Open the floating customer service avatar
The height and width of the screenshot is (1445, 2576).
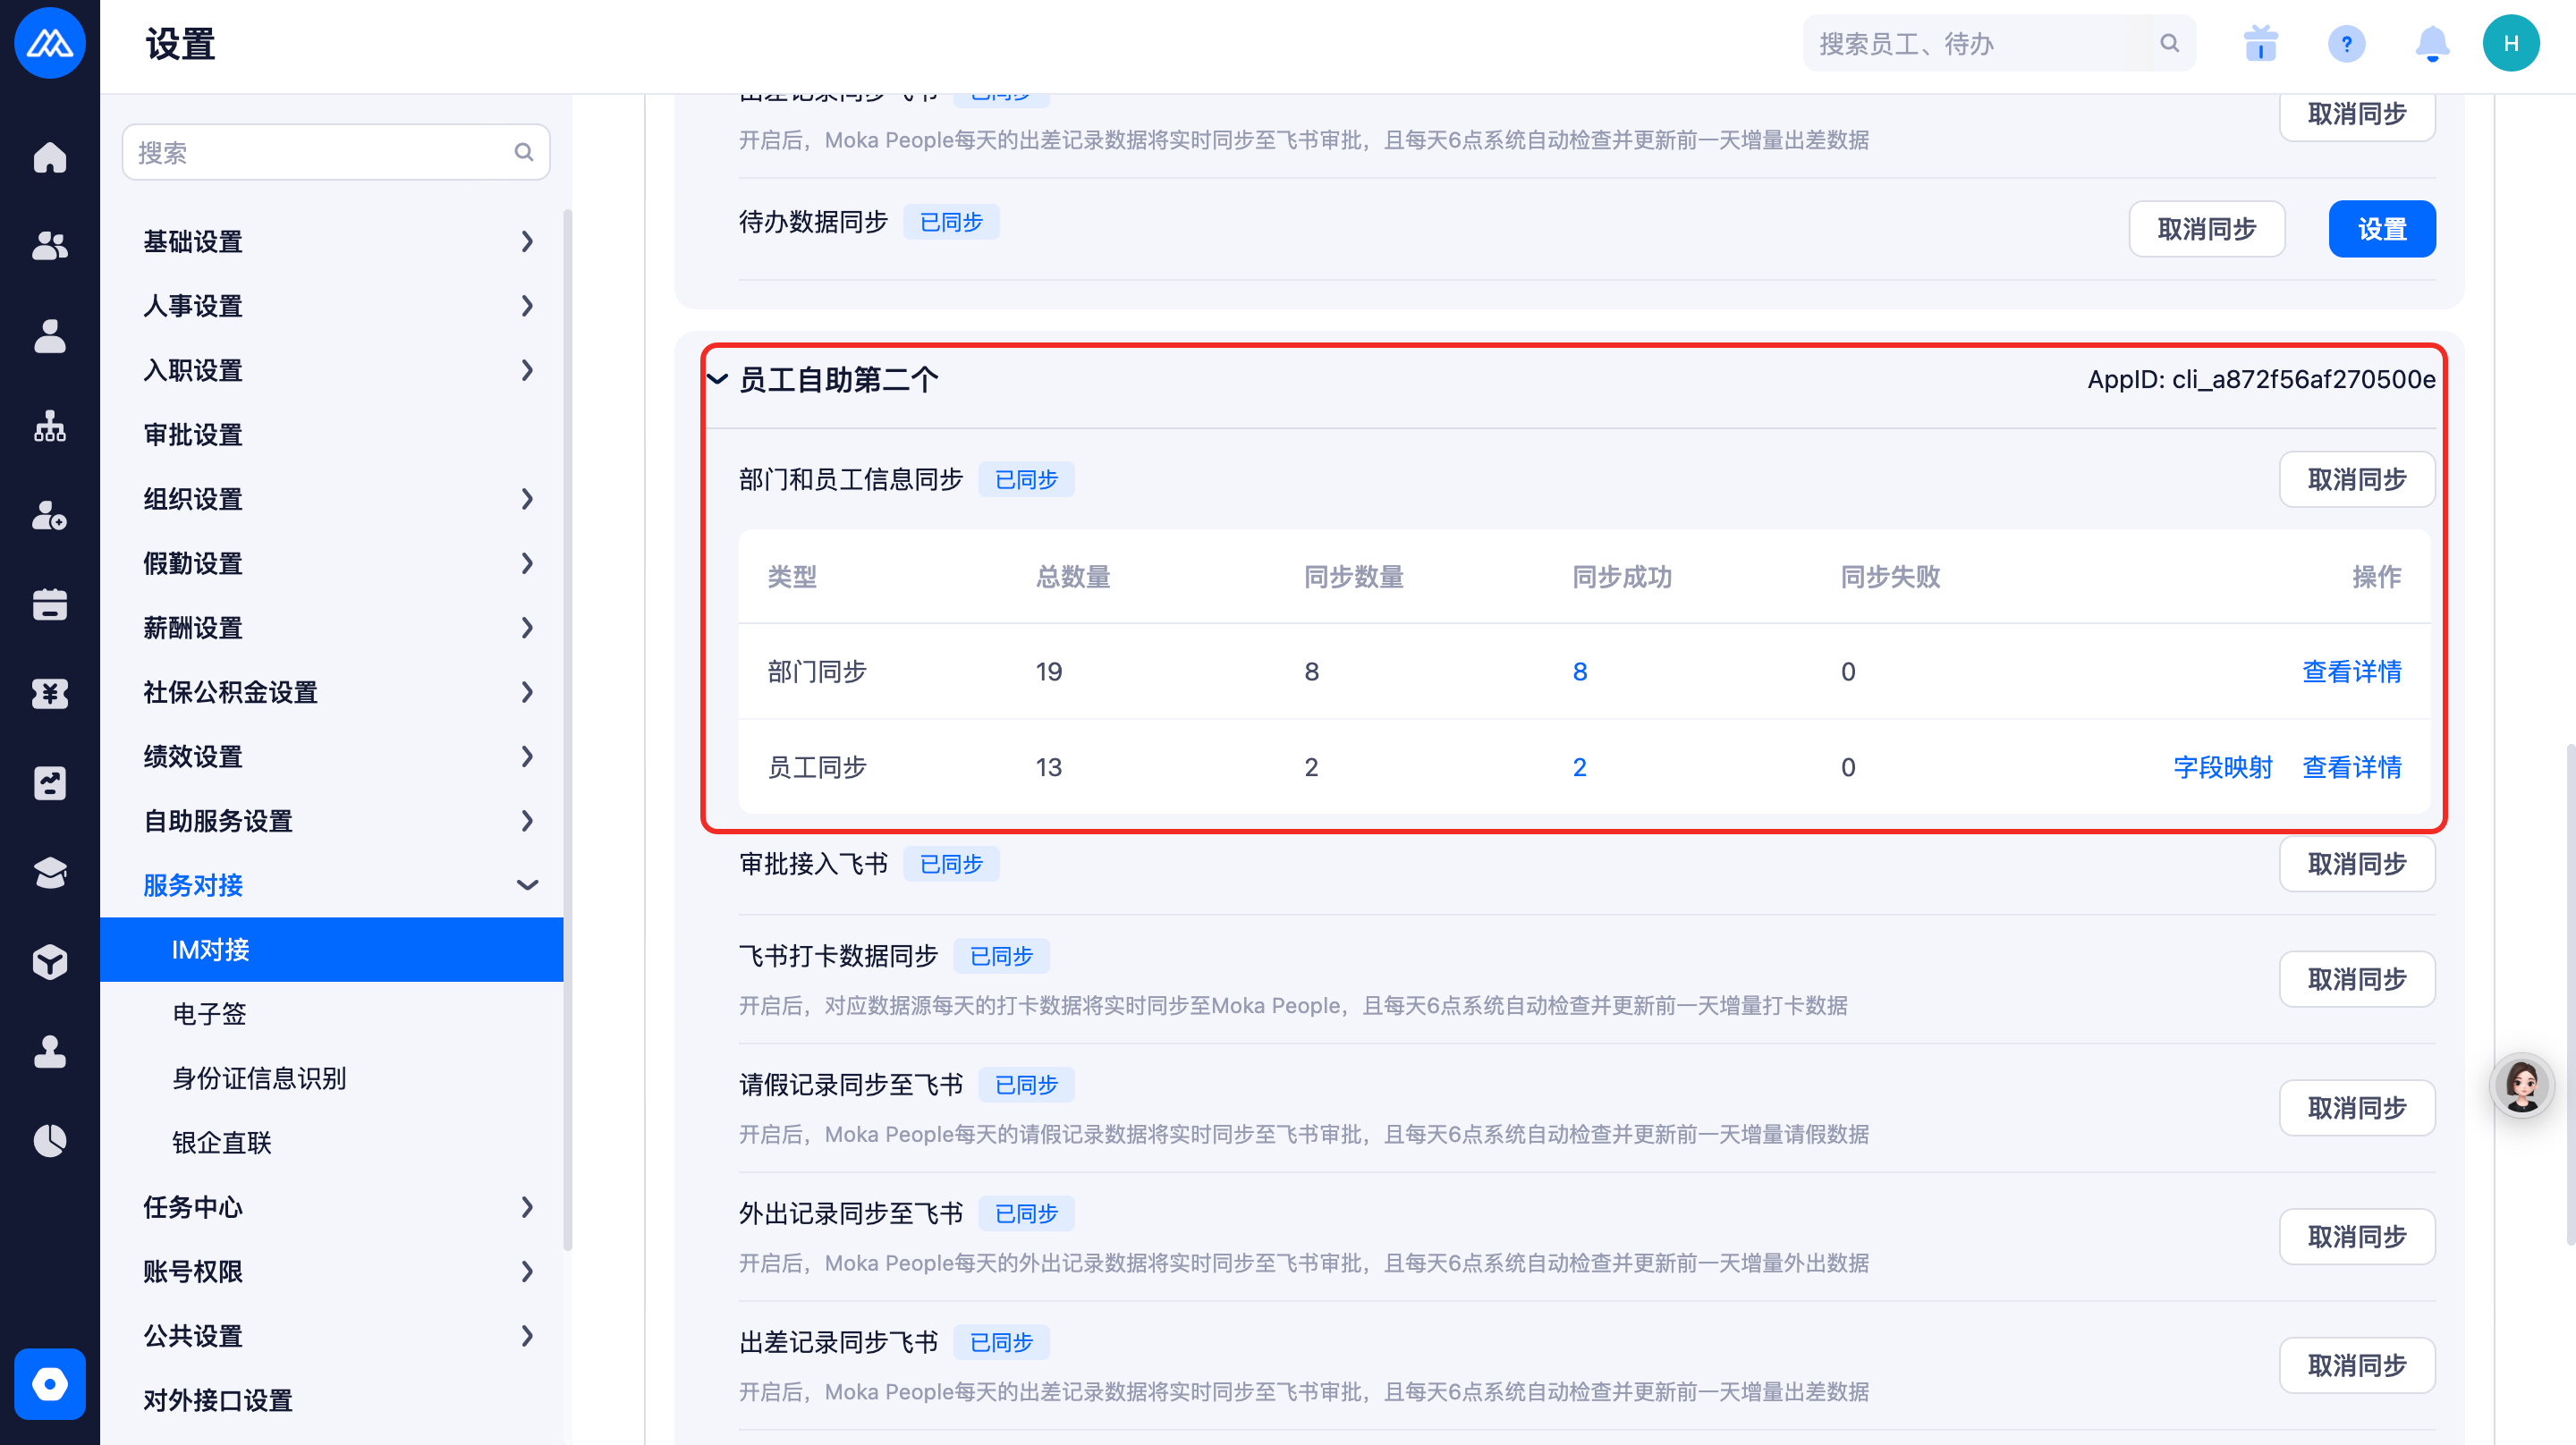point(2521,1086)
